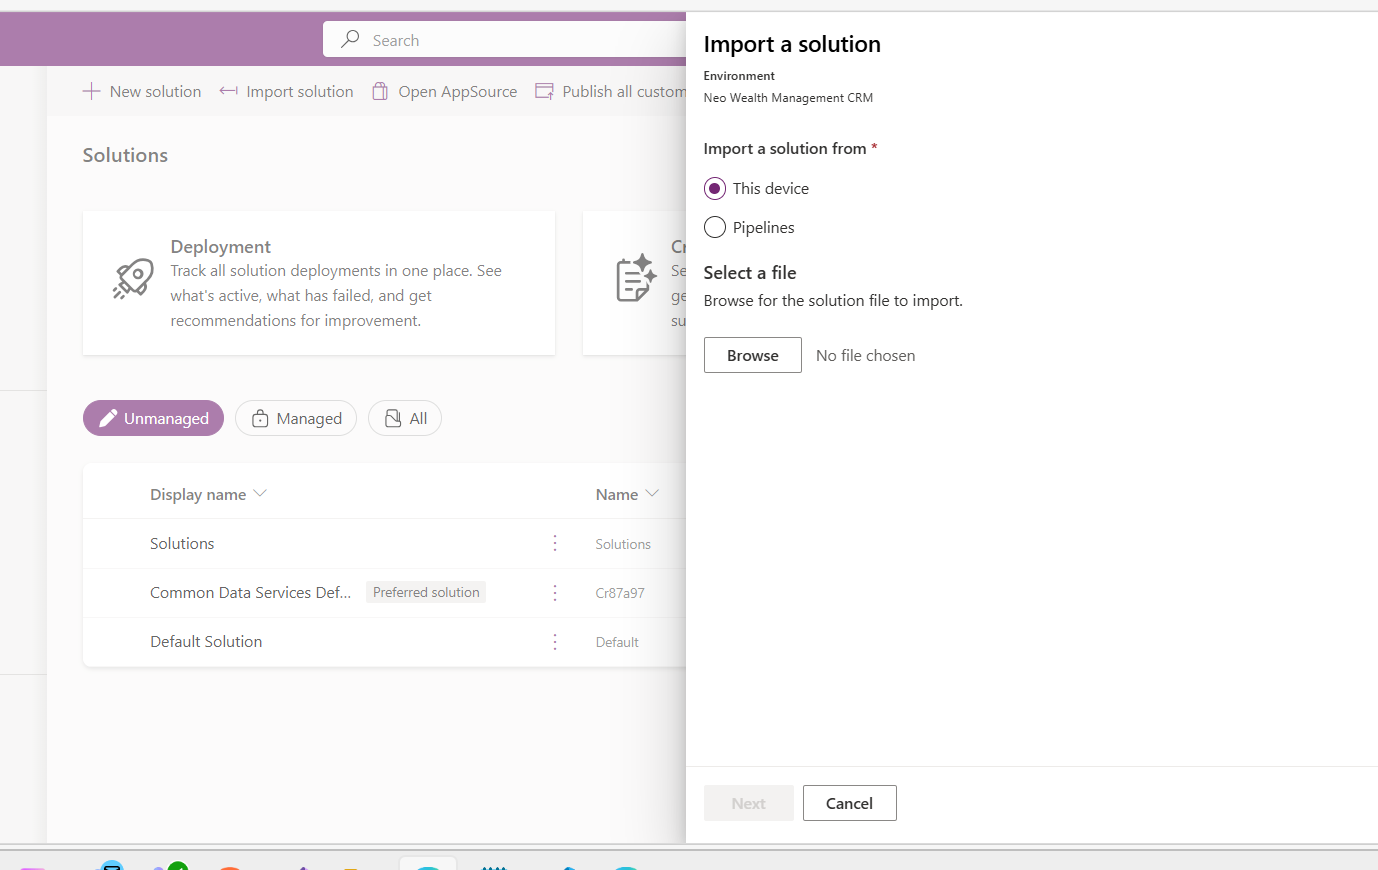
Task: Click the Publish all customizations icon
Action: 544,91
